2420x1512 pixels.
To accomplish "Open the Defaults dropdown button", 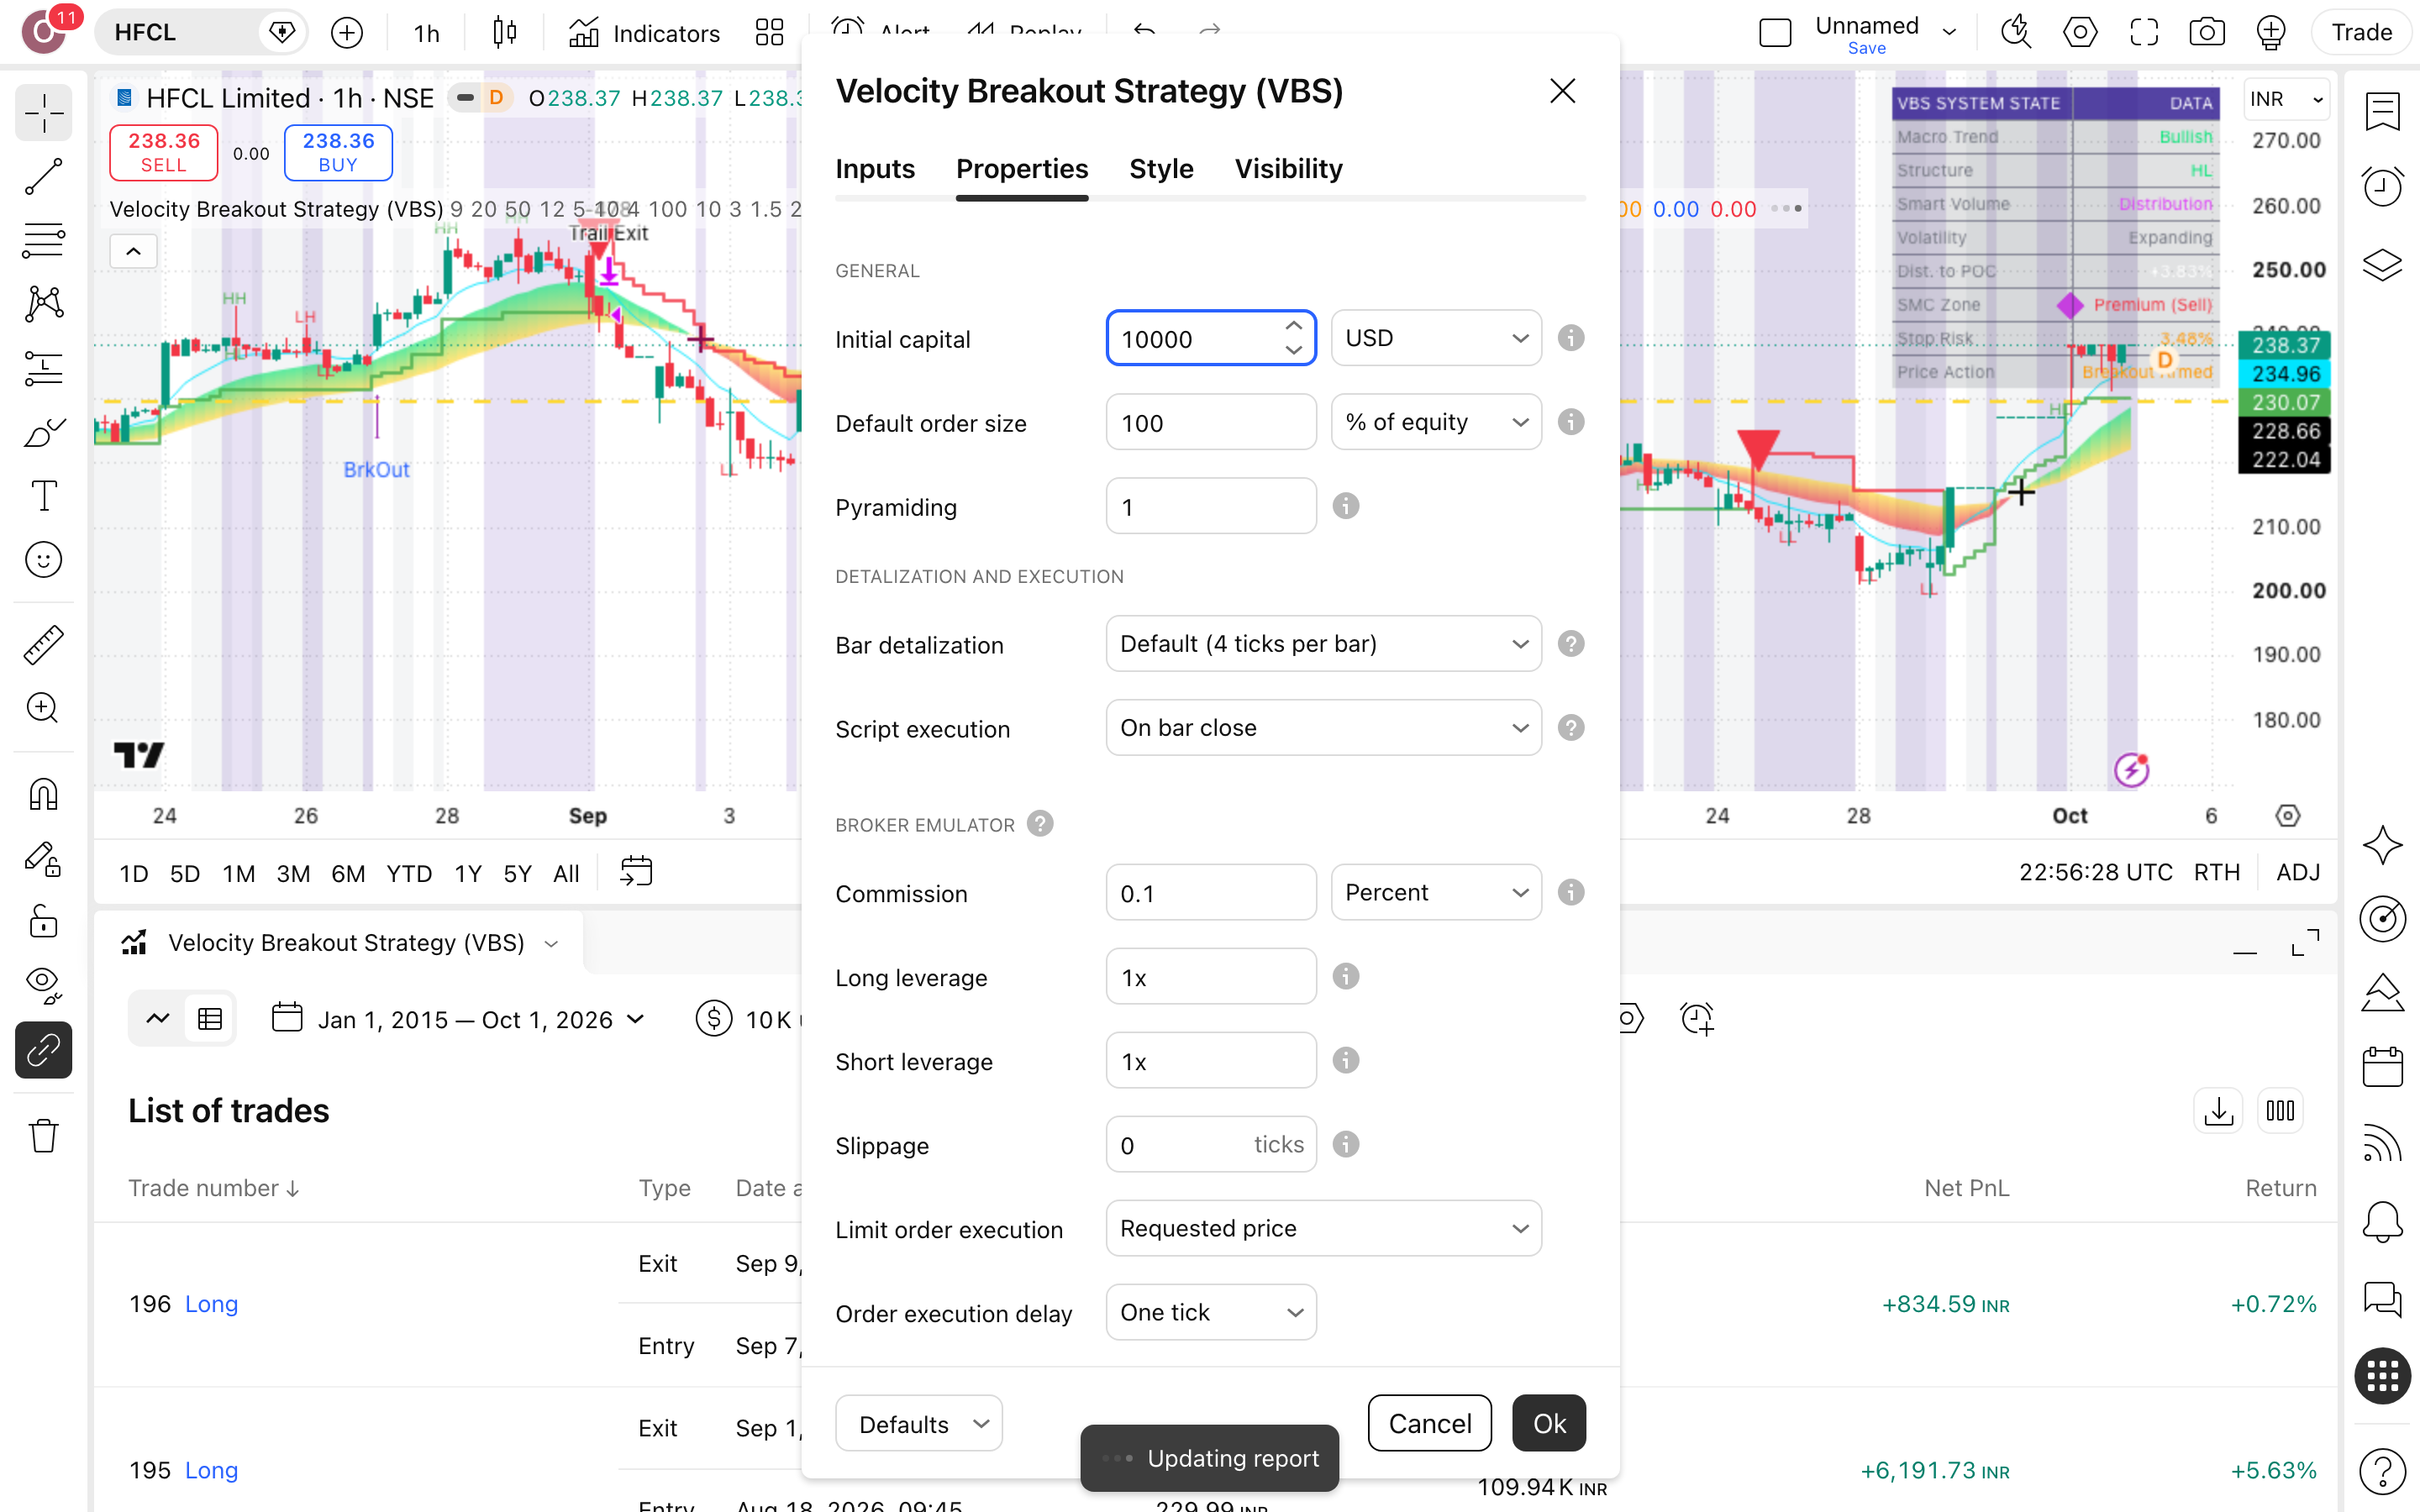I will pos(919,1423).
